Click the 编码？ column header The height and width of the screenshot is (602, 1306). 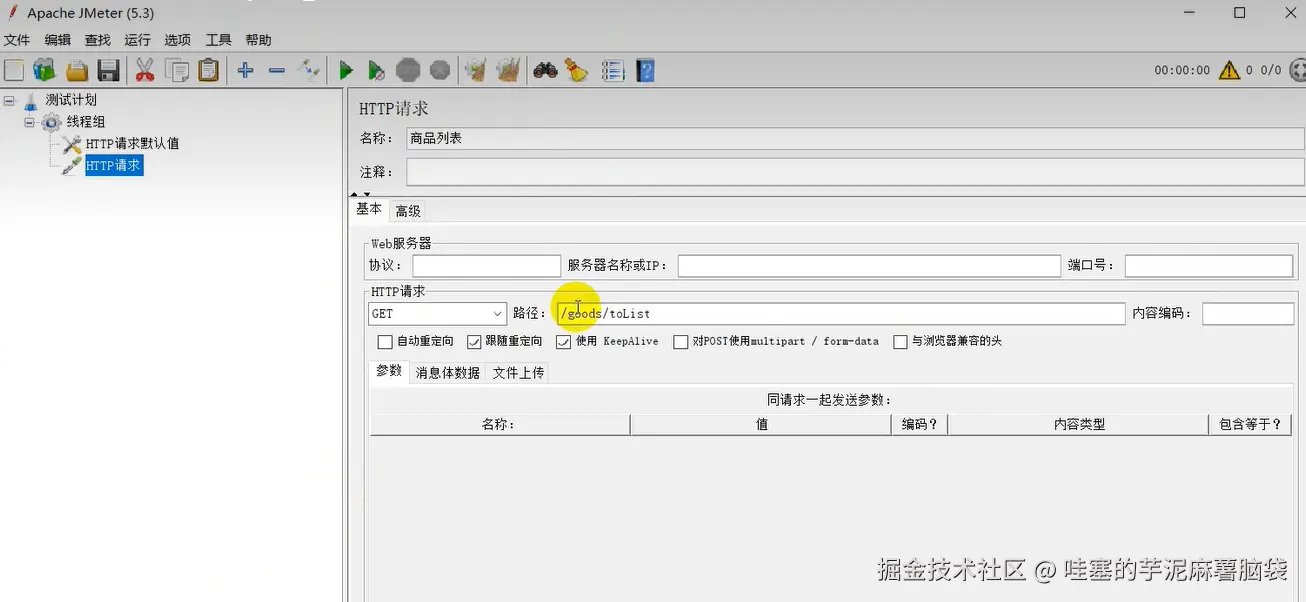[920, 425]
